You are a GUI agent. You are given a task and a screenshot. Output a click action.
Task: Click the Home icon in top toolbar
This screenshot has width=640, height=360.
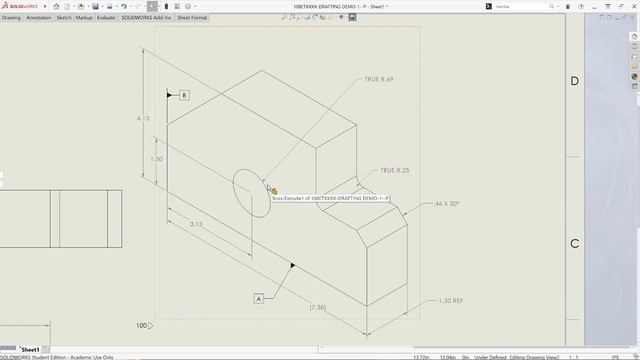[56, 7]
